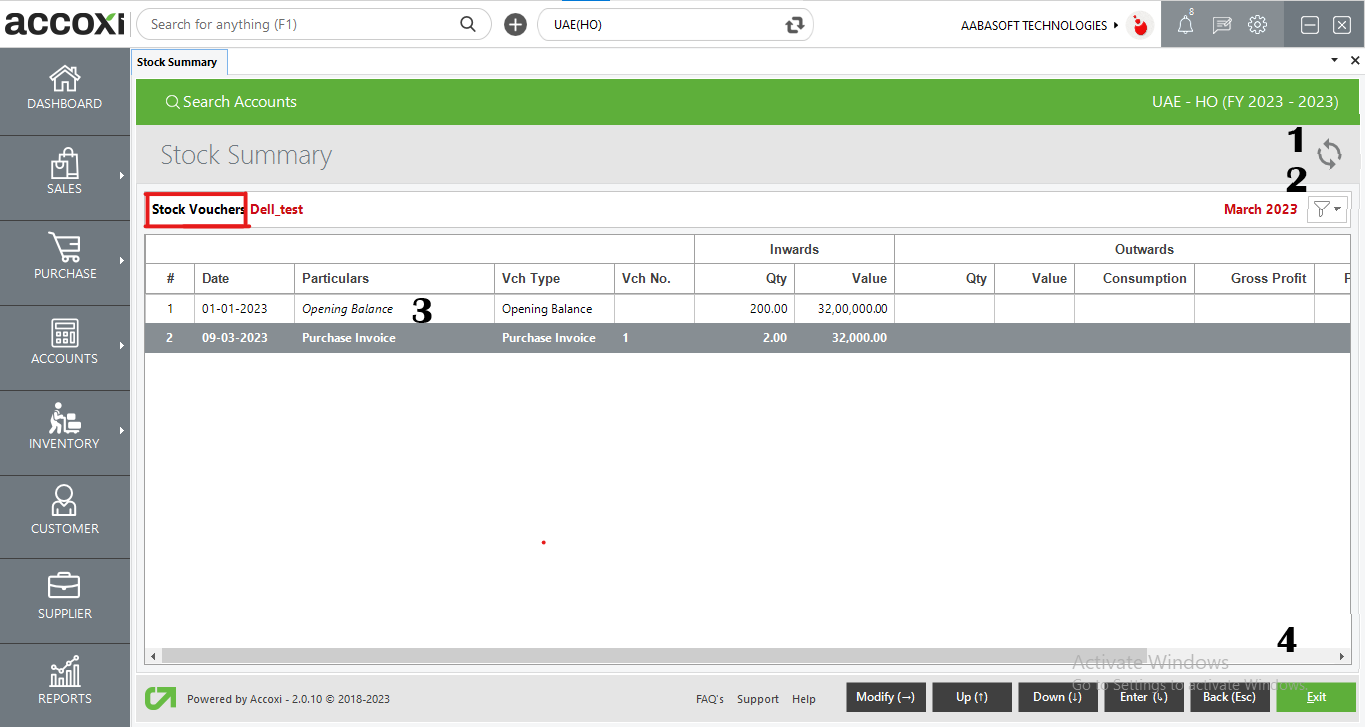Open the settings gear icon

(1258, 25)
